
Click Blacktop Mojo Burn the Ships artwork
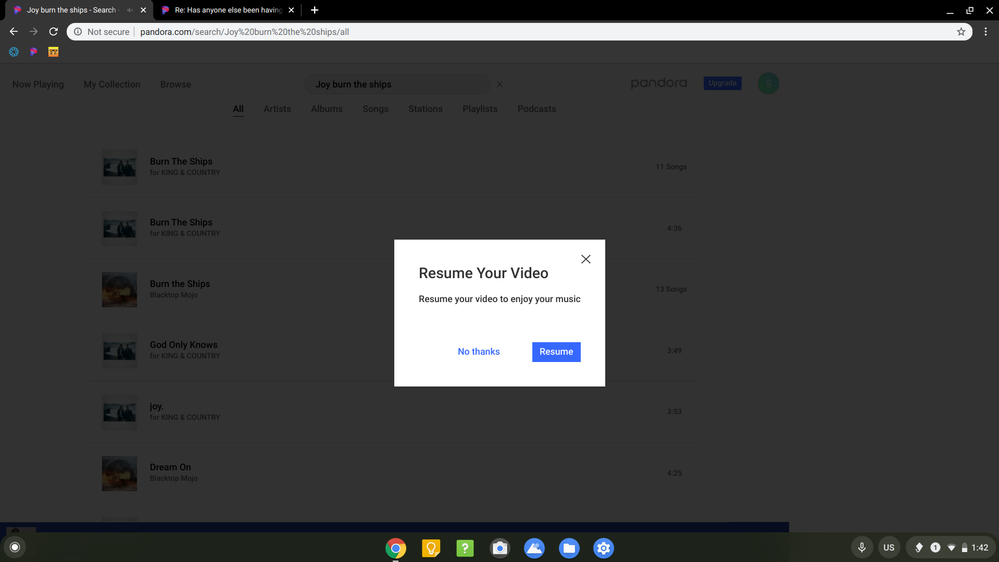[x=119, y=289]
